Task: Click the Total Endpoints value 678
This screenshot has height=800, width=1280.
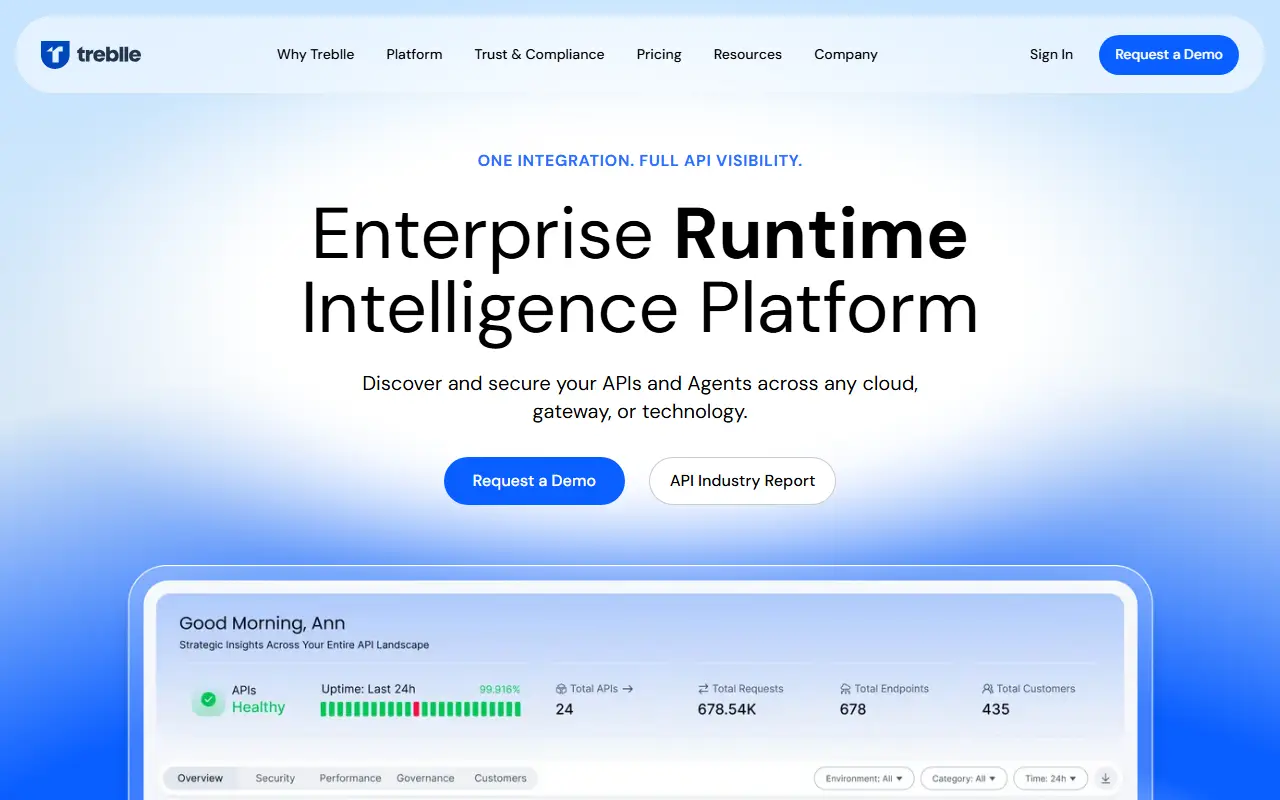Action: [x=853, y=709]
